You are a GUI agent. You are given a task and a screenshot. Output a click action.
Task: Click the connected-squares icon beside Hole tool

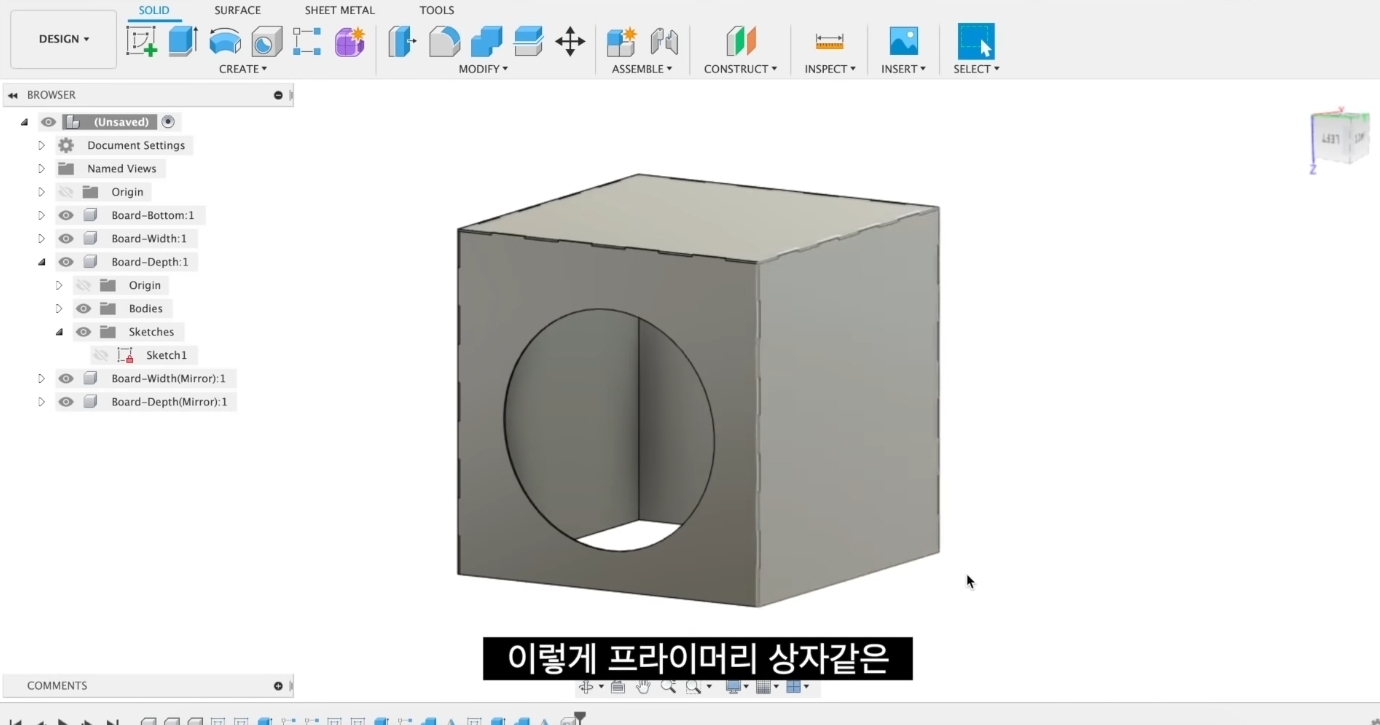coord(307,41)
